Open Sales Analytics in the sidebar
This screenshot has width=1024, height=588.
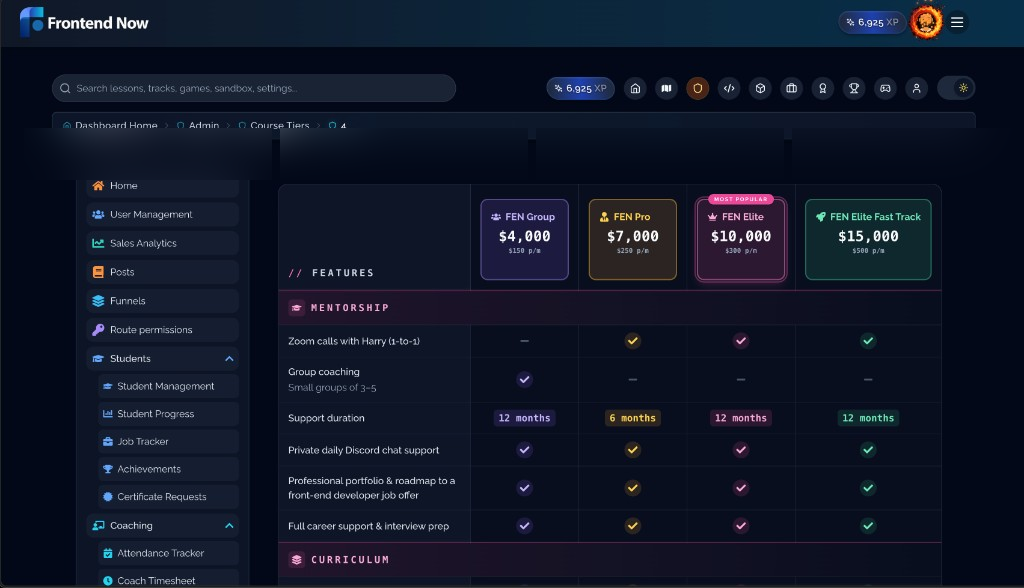point(163,243)
